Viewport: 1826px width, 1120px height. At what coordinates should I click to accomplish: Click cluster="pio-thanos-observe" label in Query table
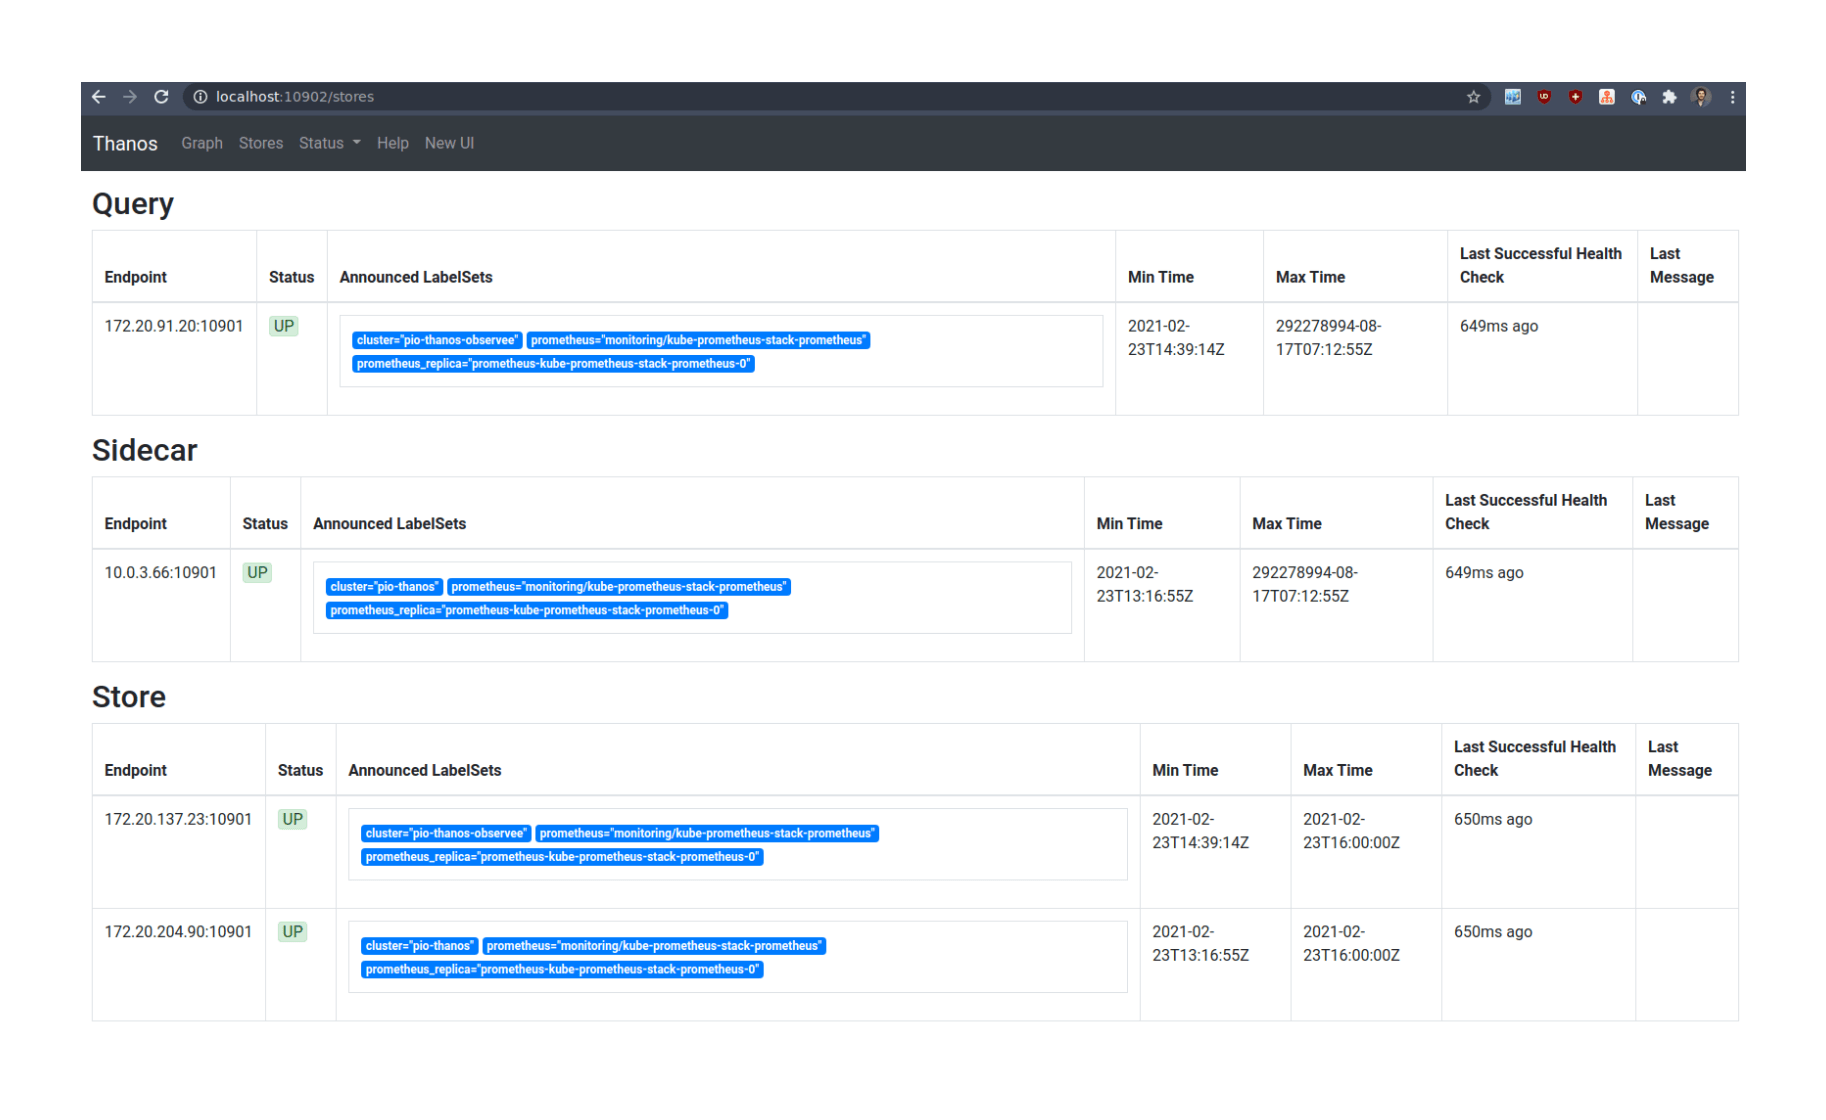point(437,340)
